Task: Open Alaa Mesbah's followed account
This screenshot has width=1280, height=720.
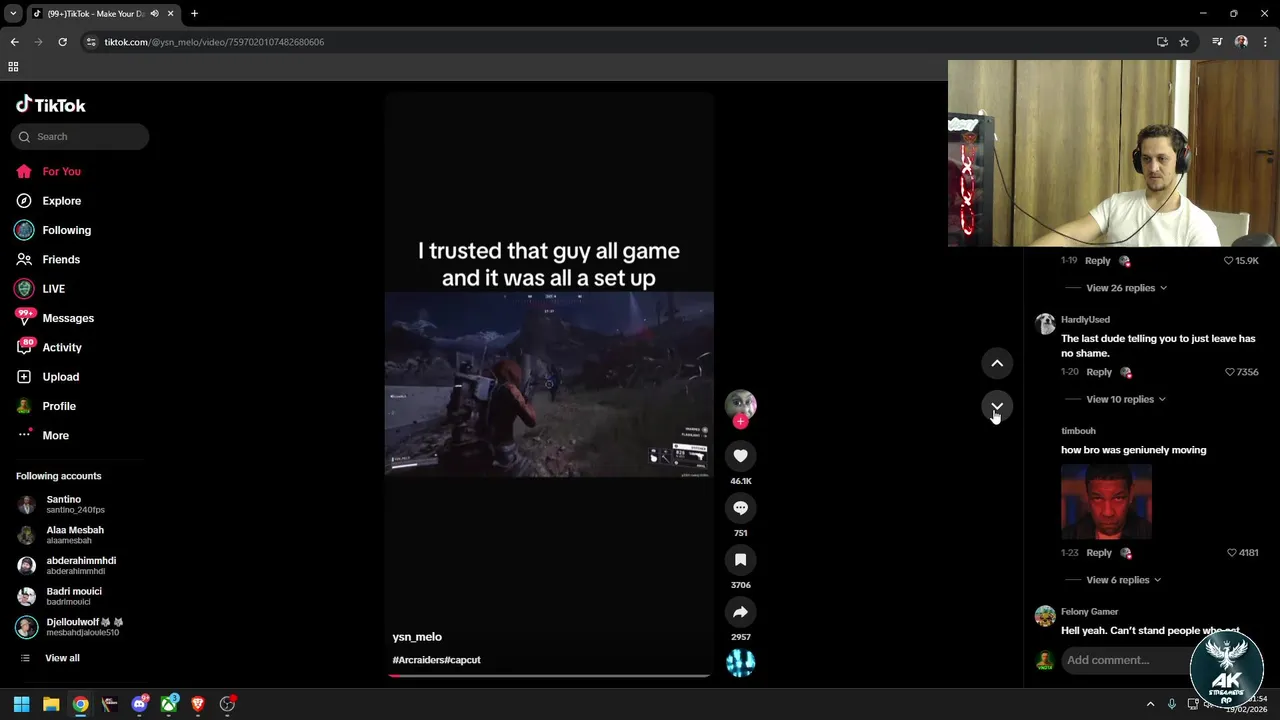Action: click(x=75, y=535)
